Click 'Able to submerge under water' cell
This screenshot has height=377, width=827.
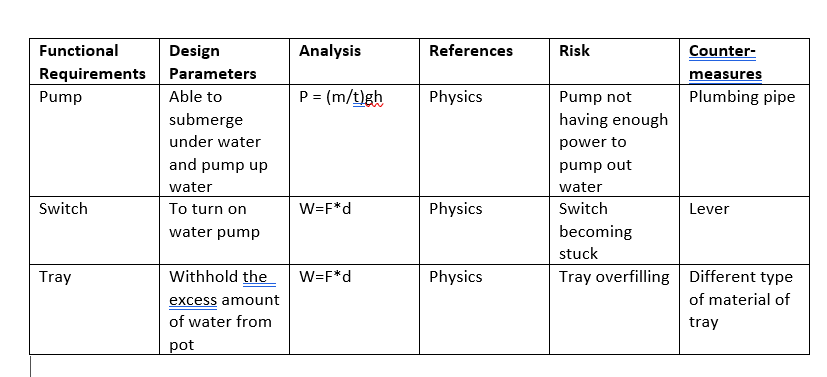pos(224,141)
